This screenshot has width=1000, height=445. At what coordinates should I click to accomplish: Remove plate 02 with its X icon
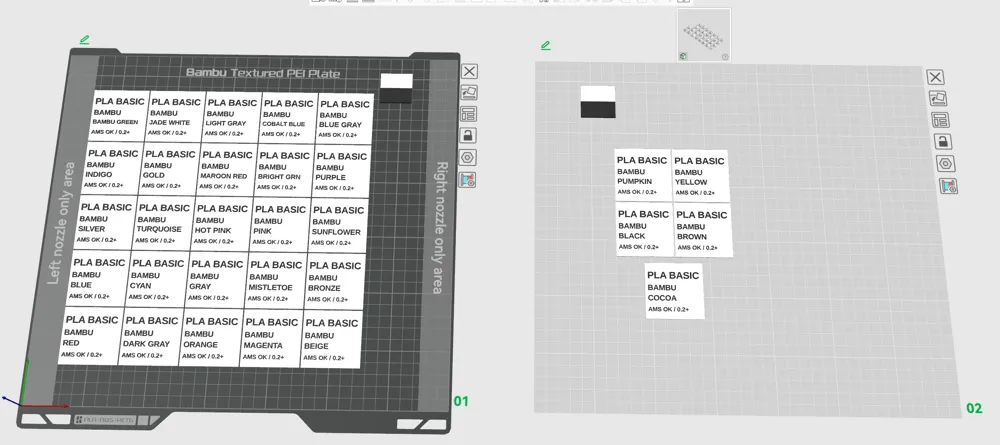[x=935, y=78]
